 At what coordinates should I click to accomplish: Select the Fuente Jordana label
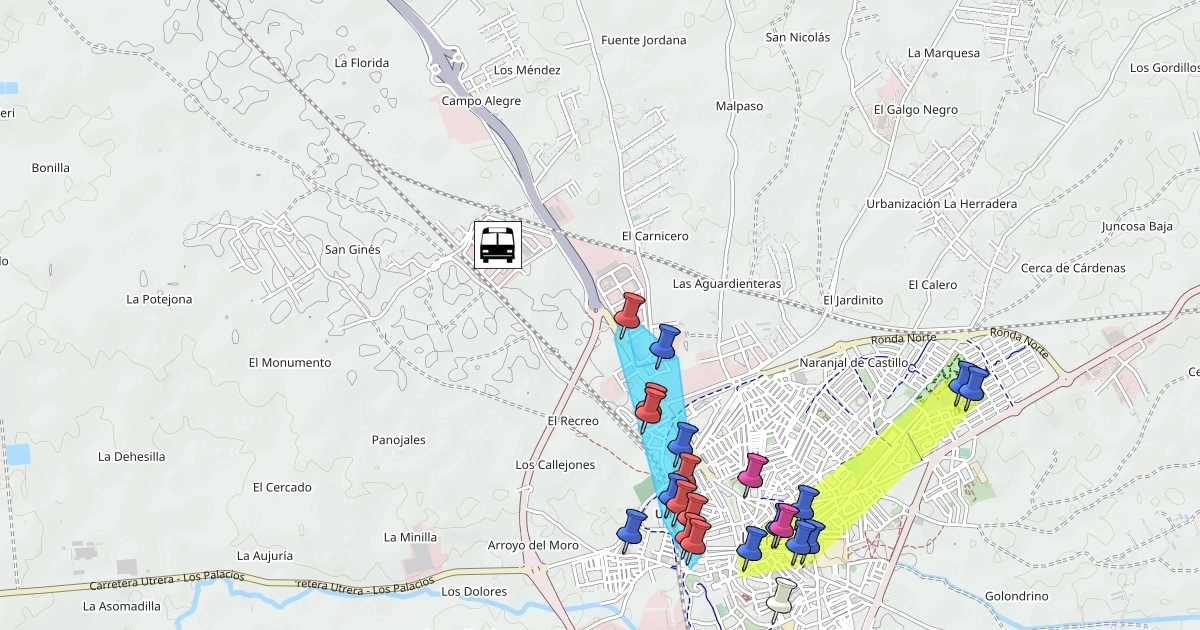coord(643,41)
